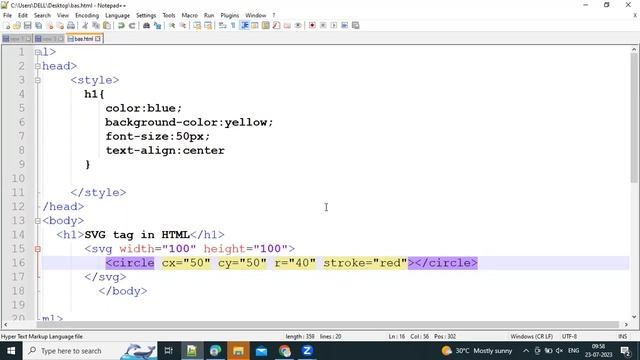The image size is (640, 360).
Task: Click the Paste clipboard toolbar icon
Action: (x=107, y=25)
